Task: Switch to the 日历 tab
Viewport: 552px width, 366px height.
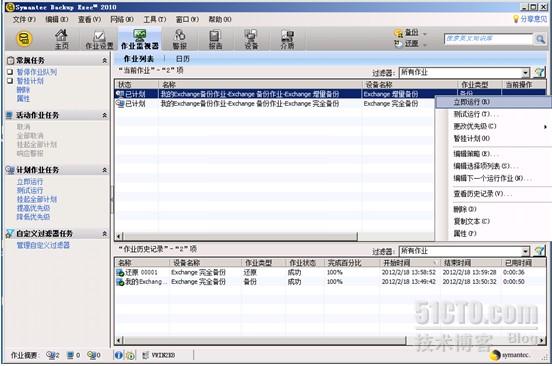Action: [x=183, y=59]
